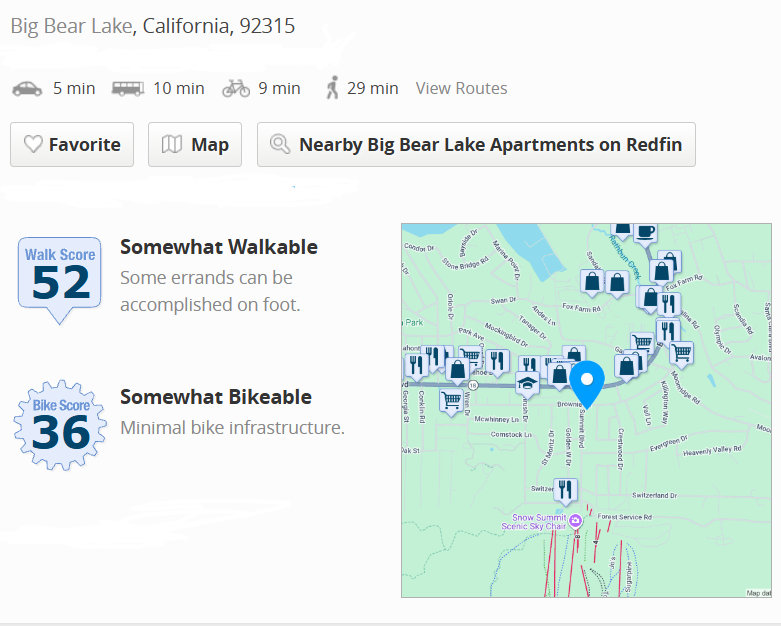The height and width of the screenshot is (626, 781).
Task: Select the coffee cup map marker
Action: pos(646,233)
